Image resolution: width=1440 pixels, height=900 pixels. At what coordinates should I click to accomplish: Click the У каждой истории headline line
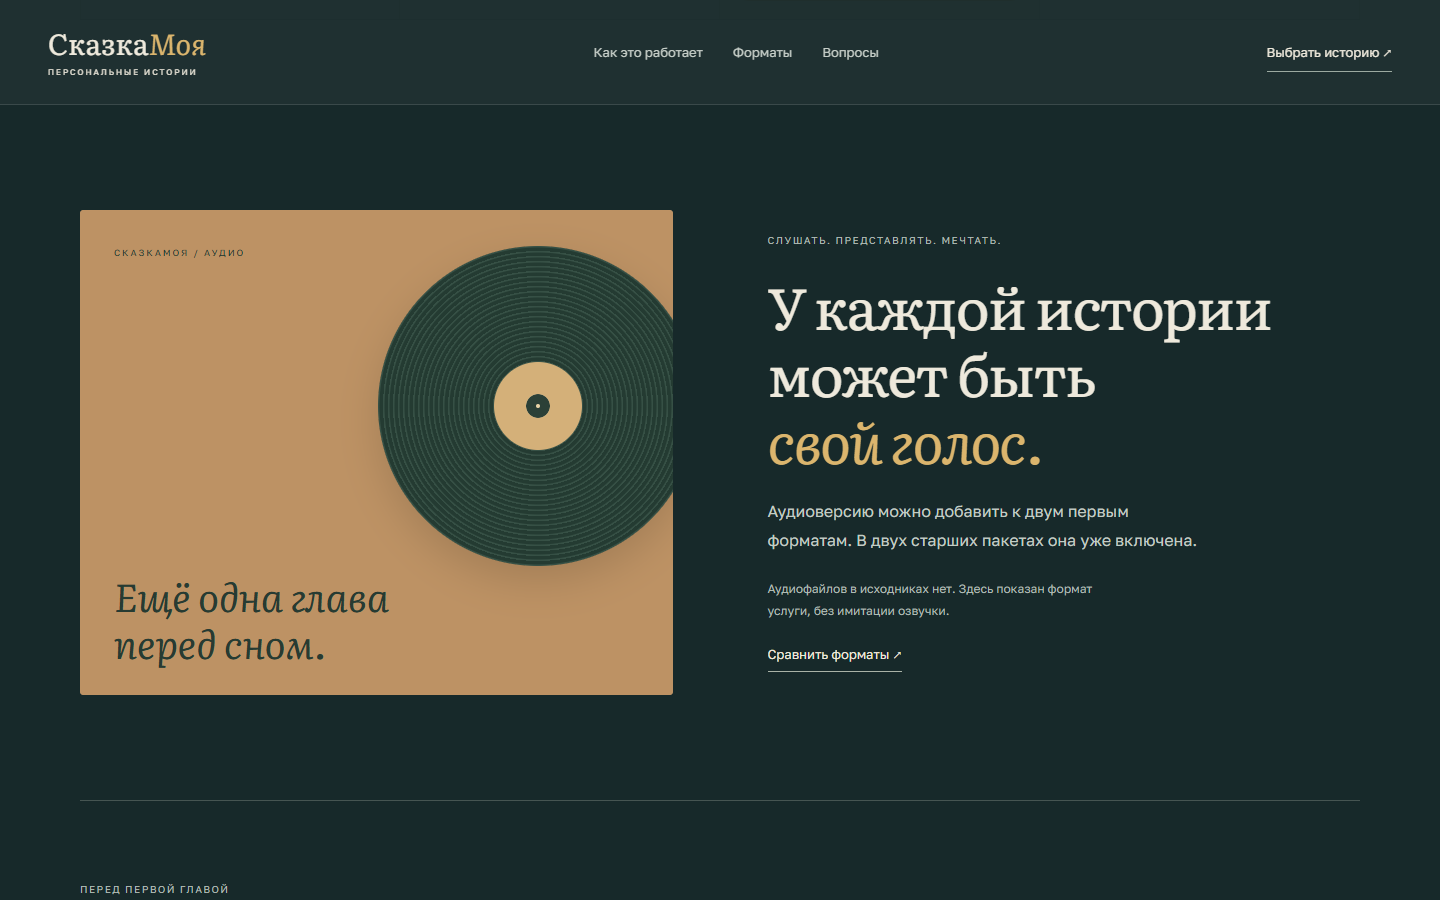tap(1019, 311)
